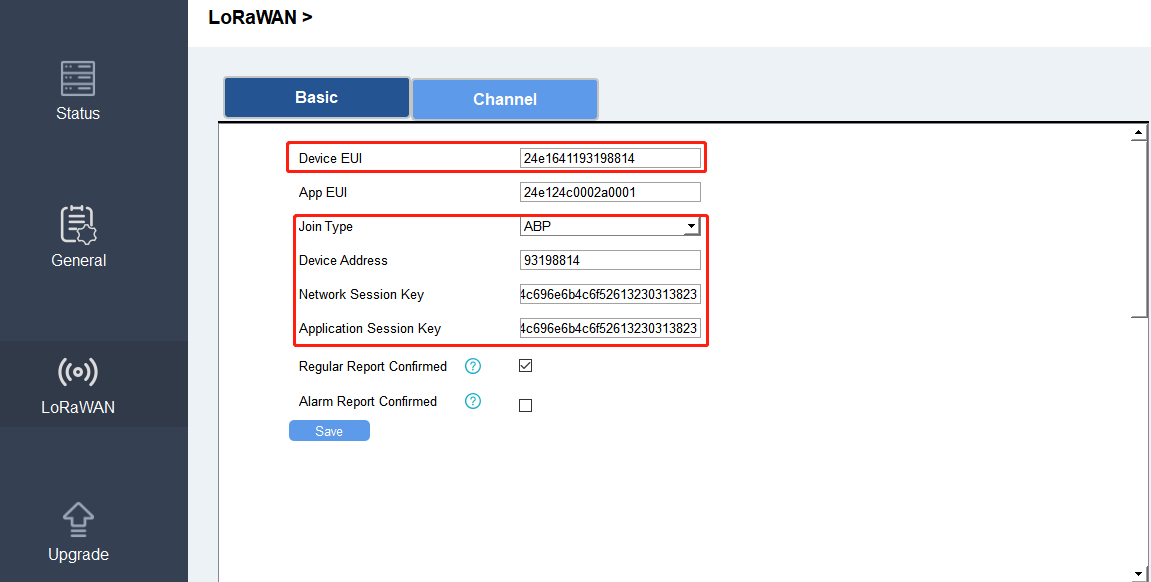Click the Device Address label

click(343, 261)
